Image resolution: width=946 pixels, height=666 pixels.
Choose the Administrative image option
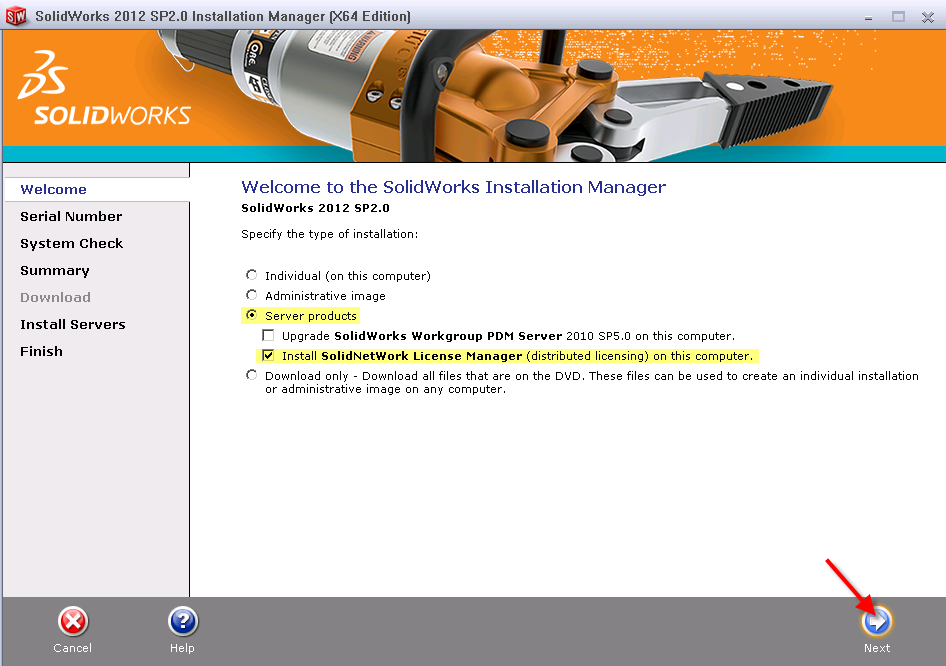pos(251,295)
